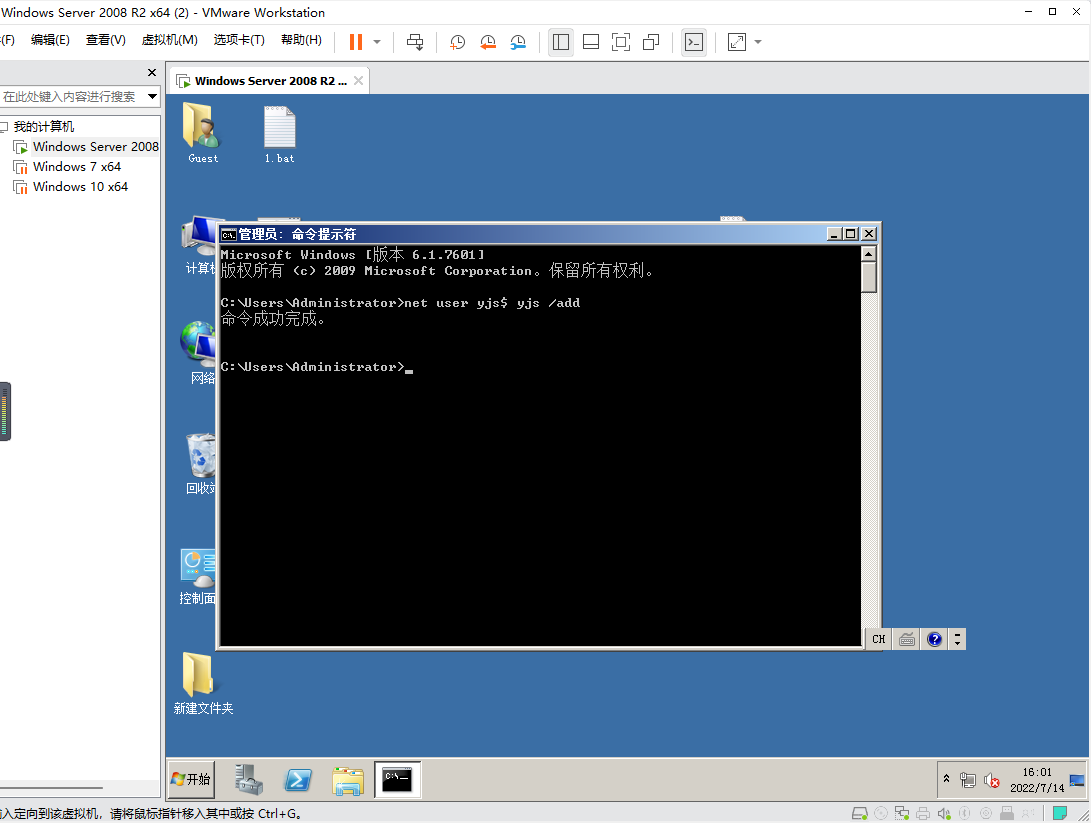Show the console view
Screen dimensions: 1091x823
click(x=694, y=42)
